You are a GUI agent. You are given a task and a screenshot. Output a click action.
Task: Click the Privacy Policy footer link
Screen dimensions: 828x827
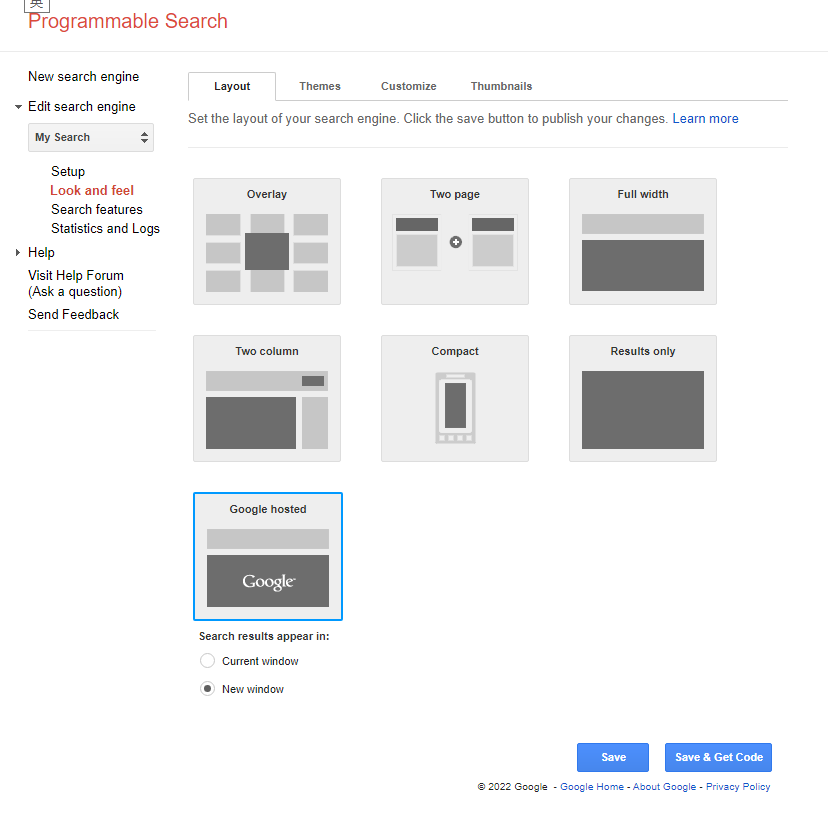pyautogui.click(x=738, y=787)
